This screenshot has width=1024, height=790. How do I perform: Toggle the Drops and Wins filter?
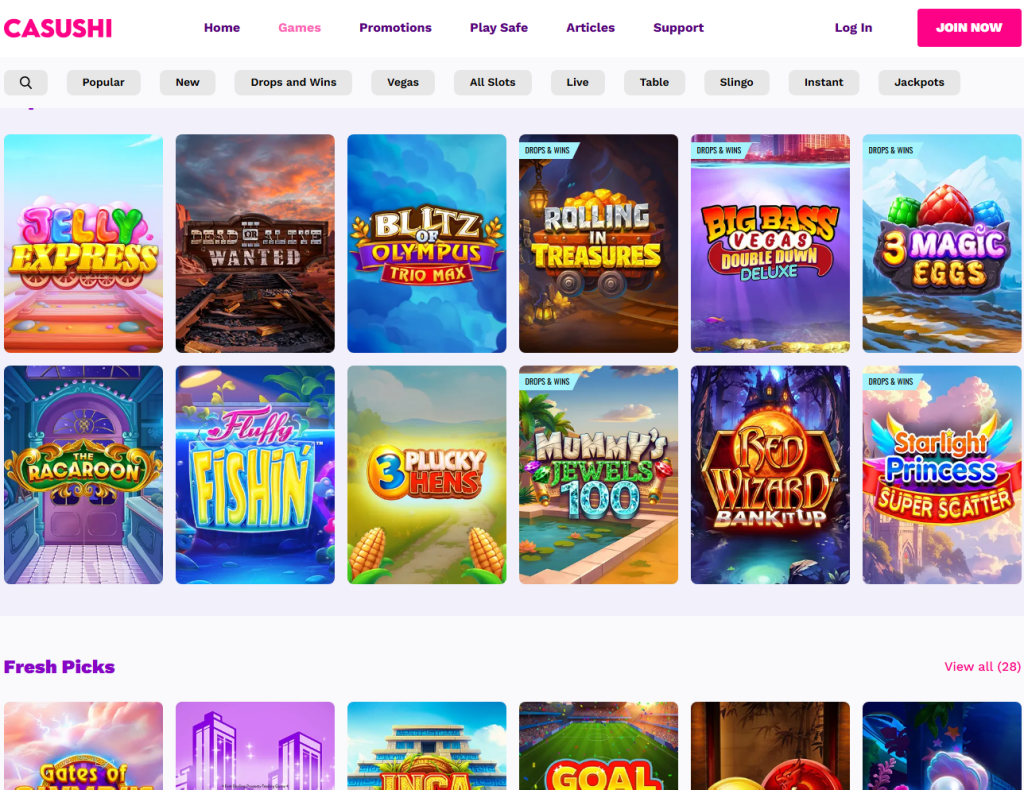coord(293,82)
